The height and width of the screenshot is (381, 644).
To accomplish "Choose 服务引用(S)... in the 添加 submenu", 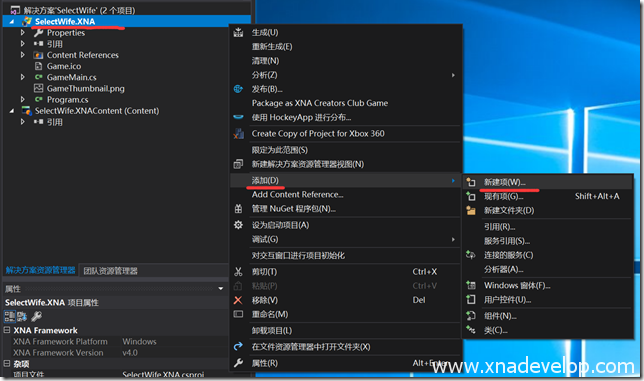I will coord(547,241).
